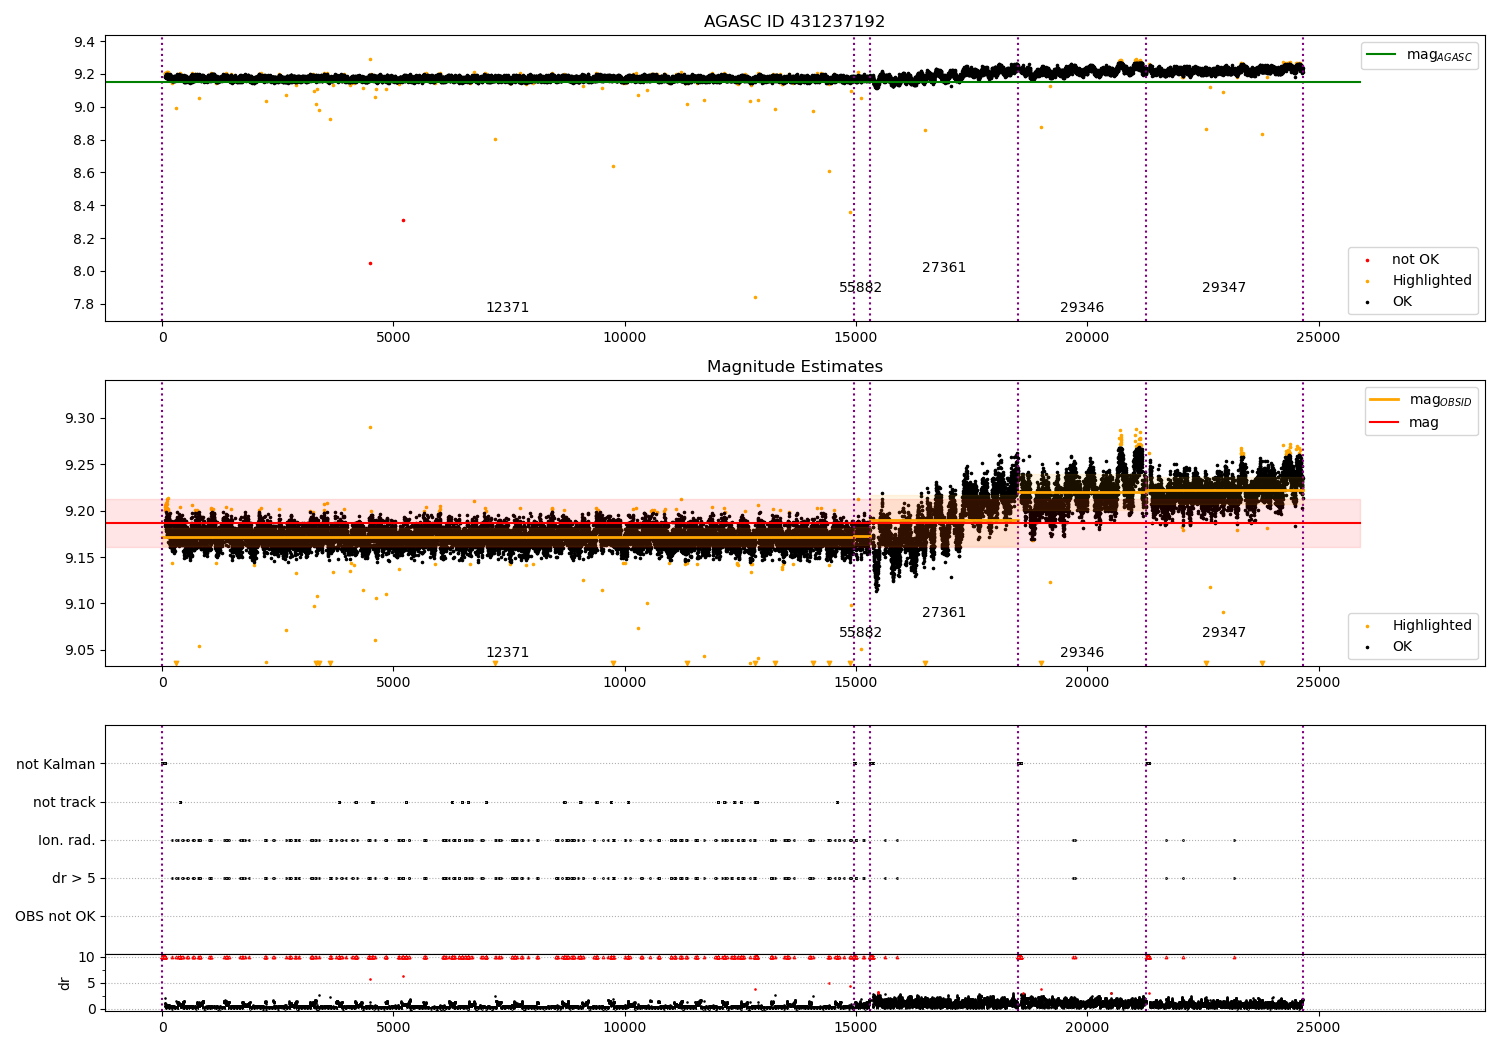This screenshot has height=1050, width=1500.
Task: Click OBSID label 29346 in Magnitude Estimates plot
Action: (1082, 653)
